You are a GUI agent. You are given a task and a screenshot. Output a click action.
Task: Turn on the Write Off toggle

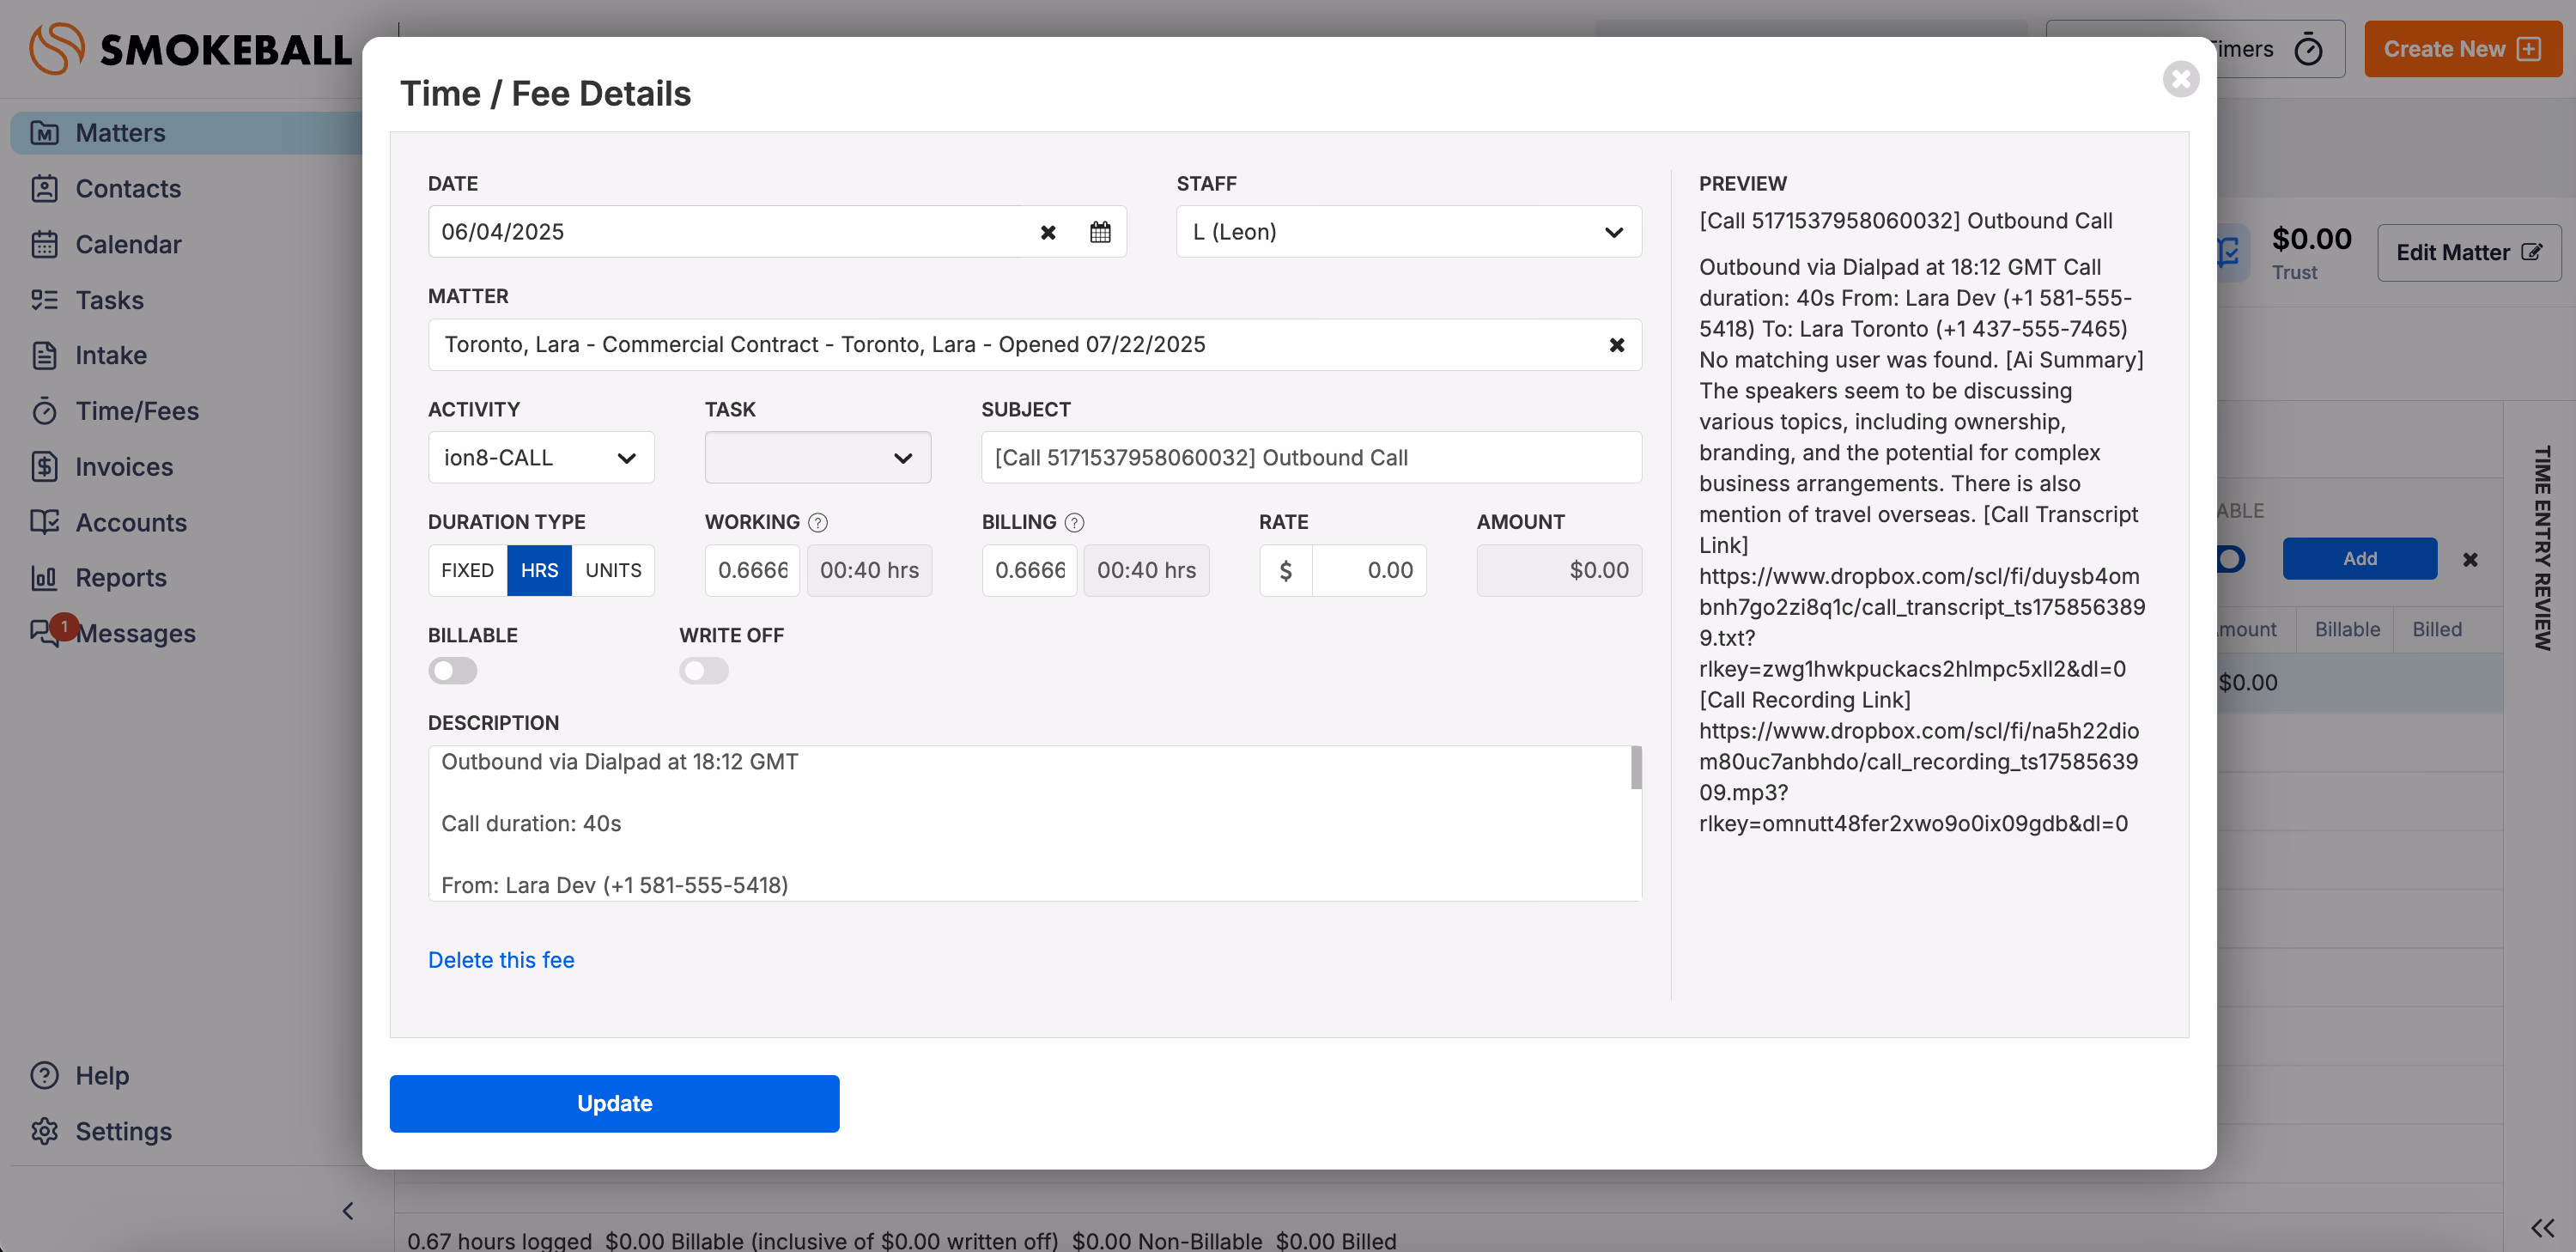tap(704, 670)
